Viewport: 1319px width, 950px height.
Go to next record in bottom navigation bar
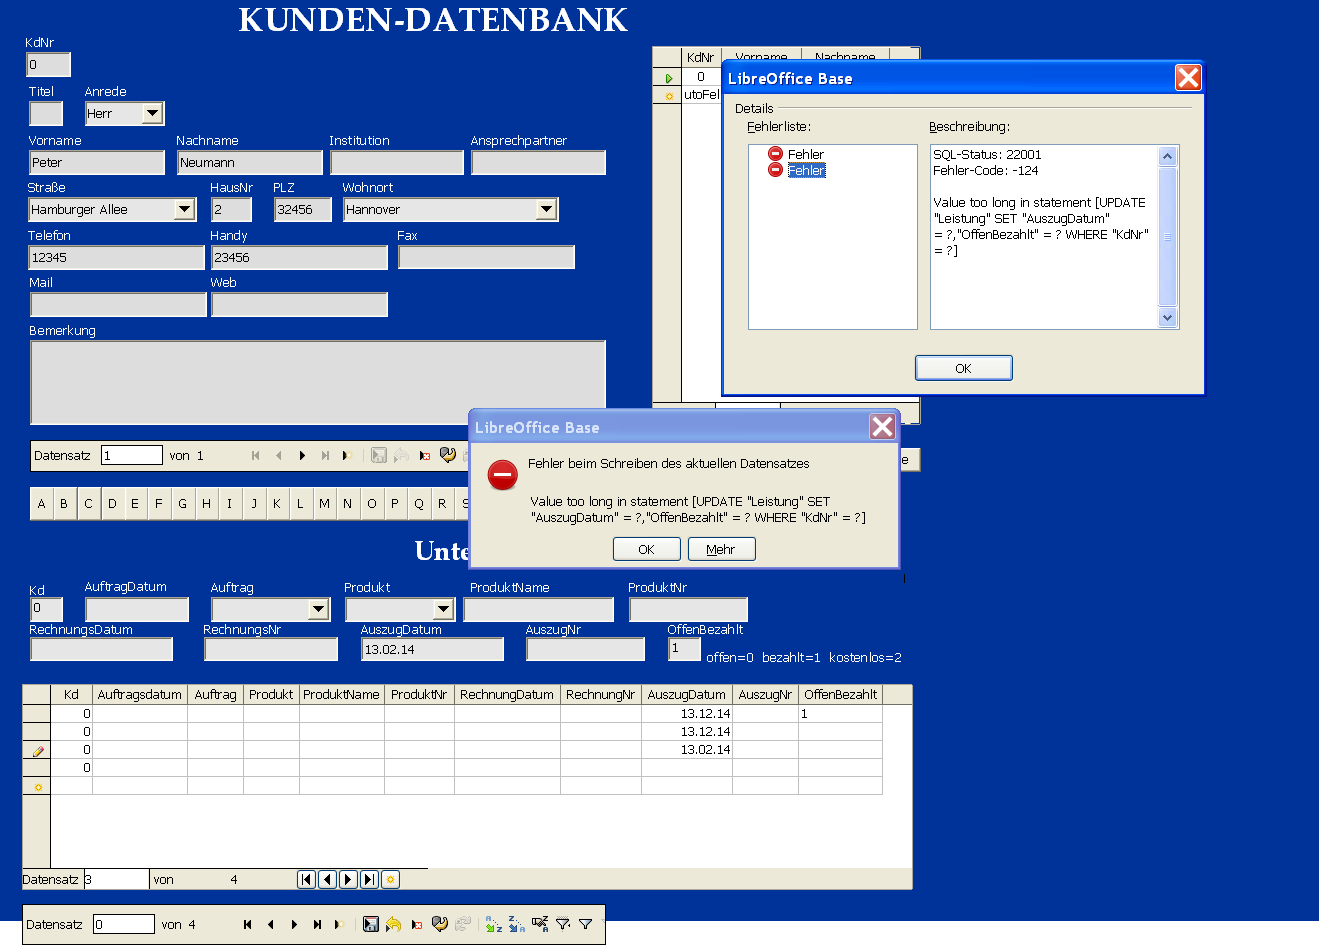294,925
